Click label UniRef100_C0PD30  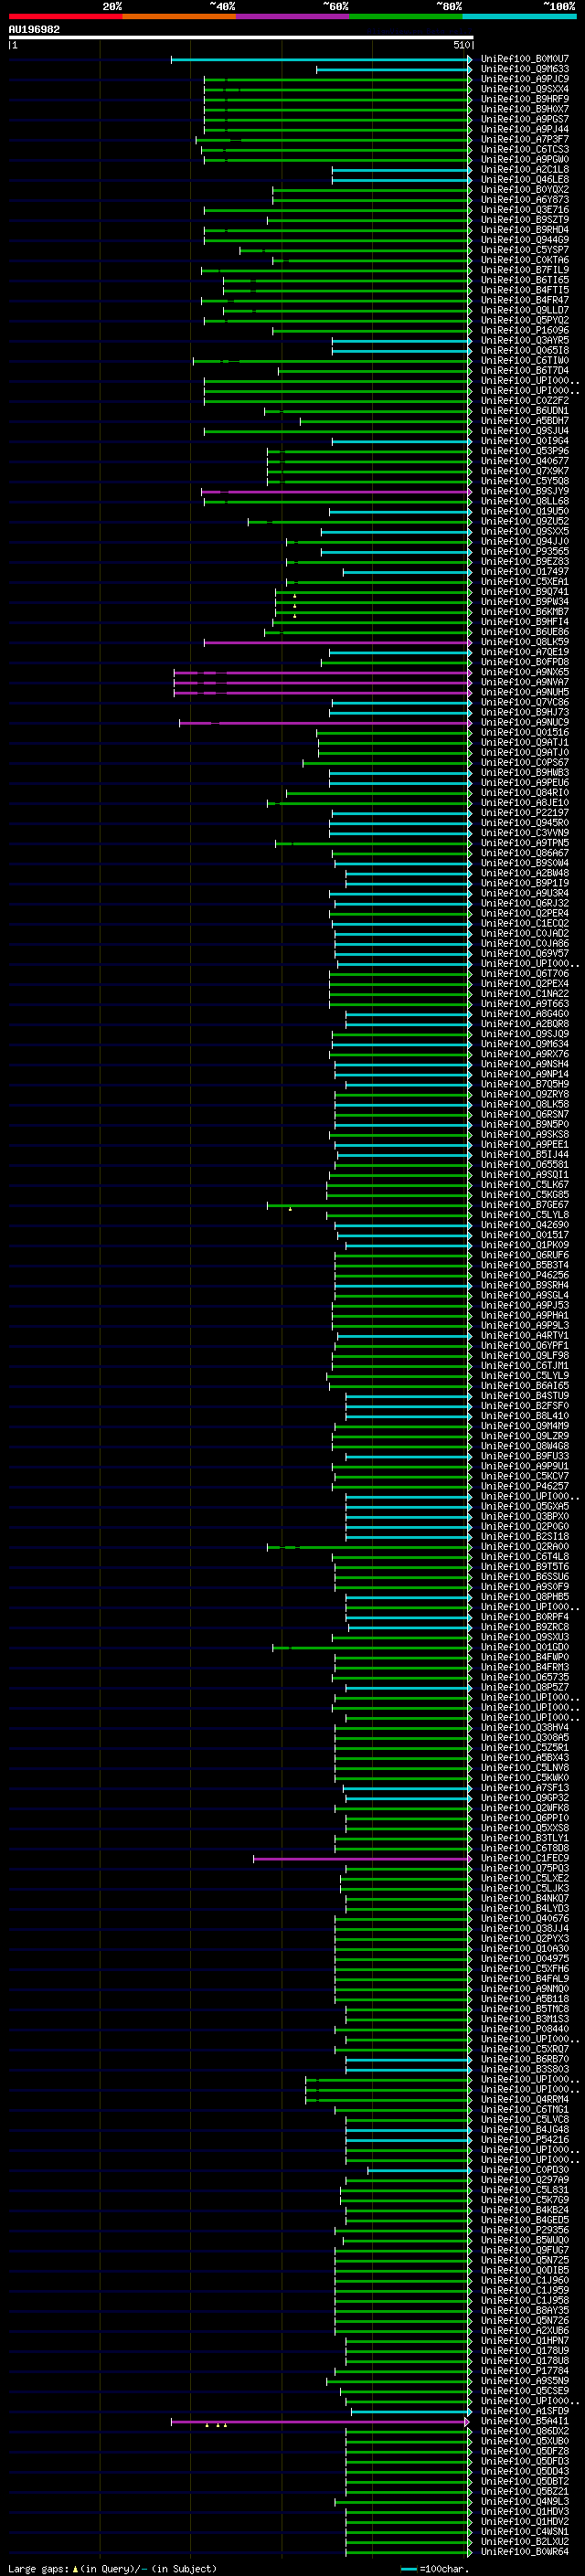pos(524,2169)
